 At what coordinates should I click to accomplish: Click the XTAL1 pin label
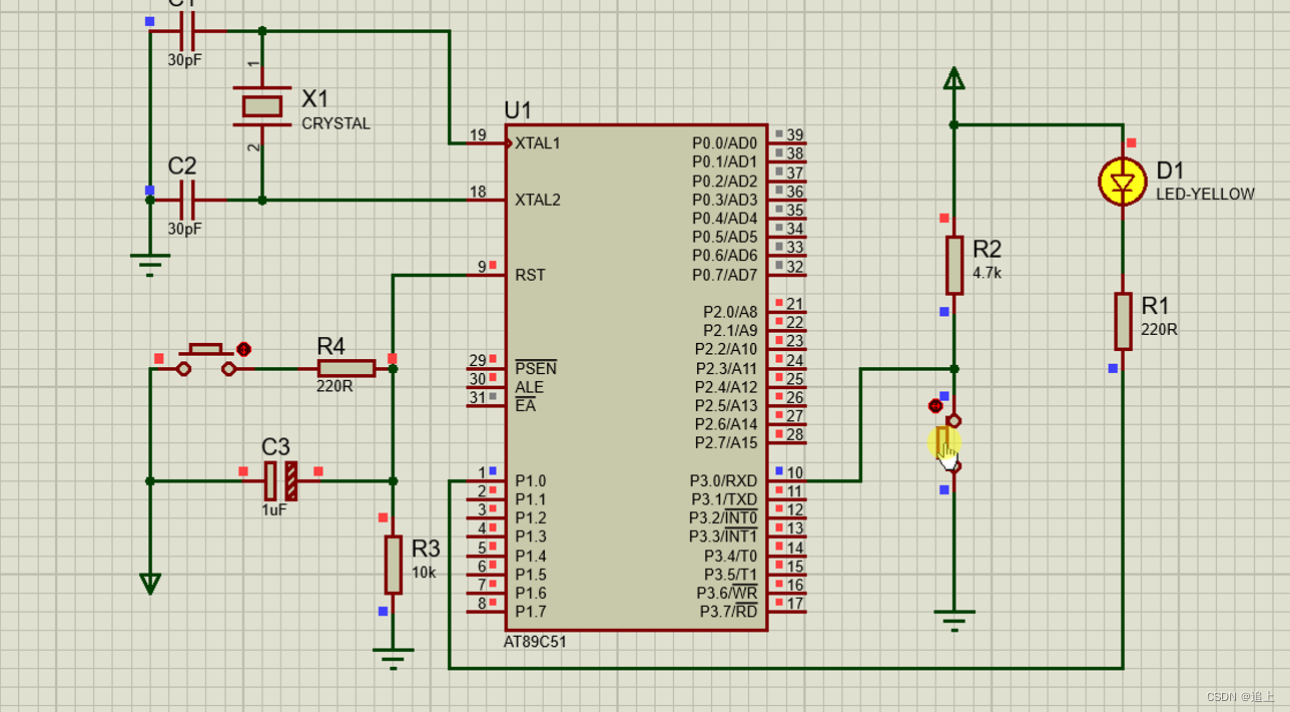pos(538,143)
